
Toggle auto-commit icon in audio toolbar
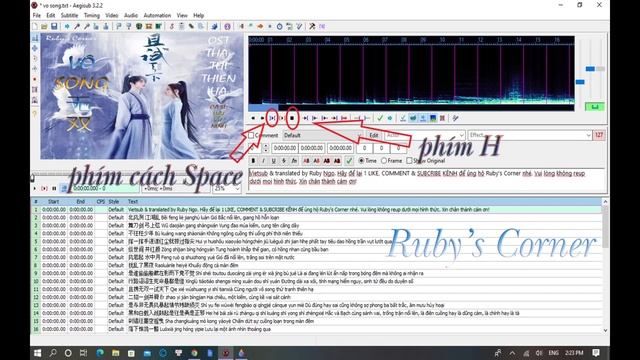click(403, 118)
